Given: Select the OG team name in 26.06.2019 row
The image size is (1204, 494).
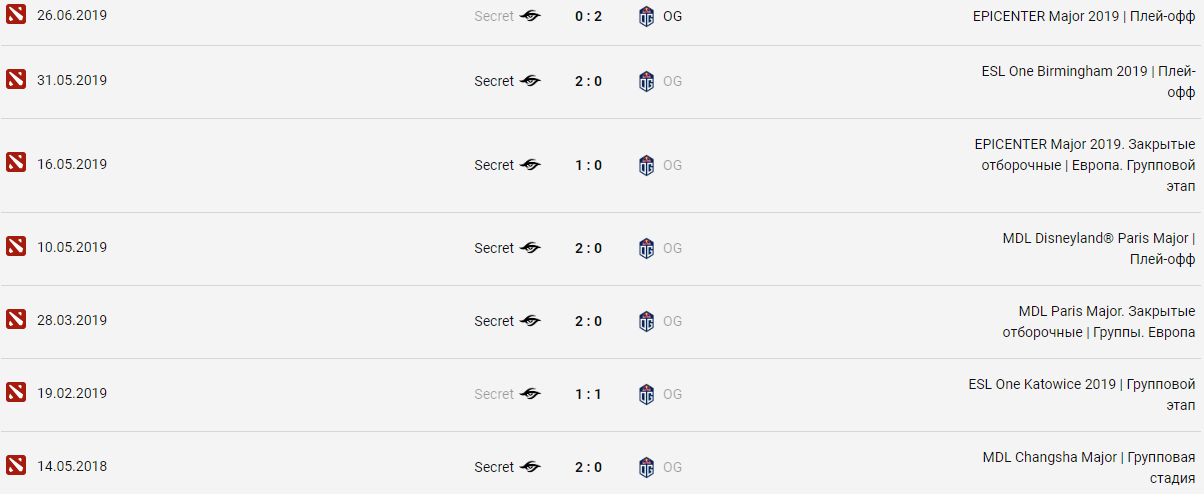Looking at the screenshot, I should [673, 16].
